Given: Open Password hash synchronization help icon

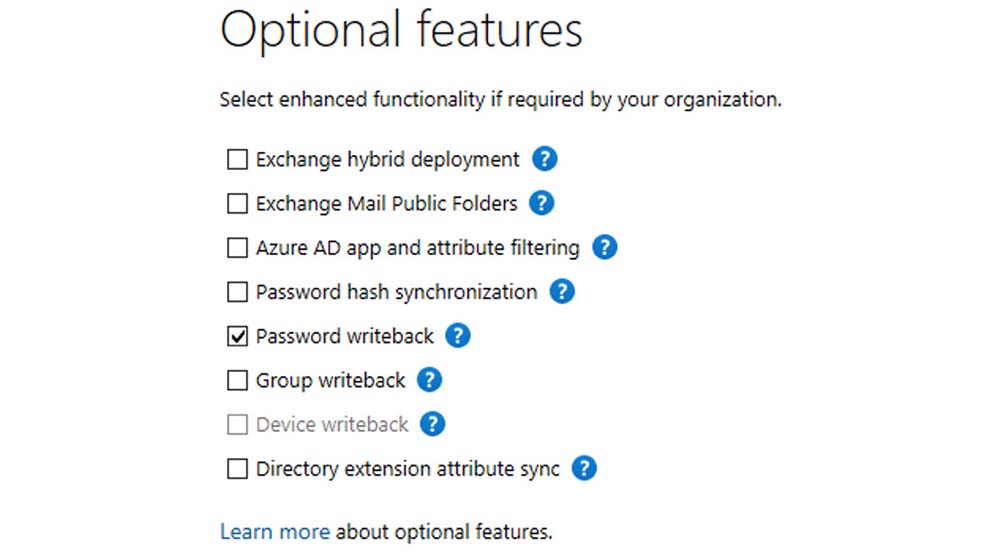Looking at the screenshot, I should (563, 292).
